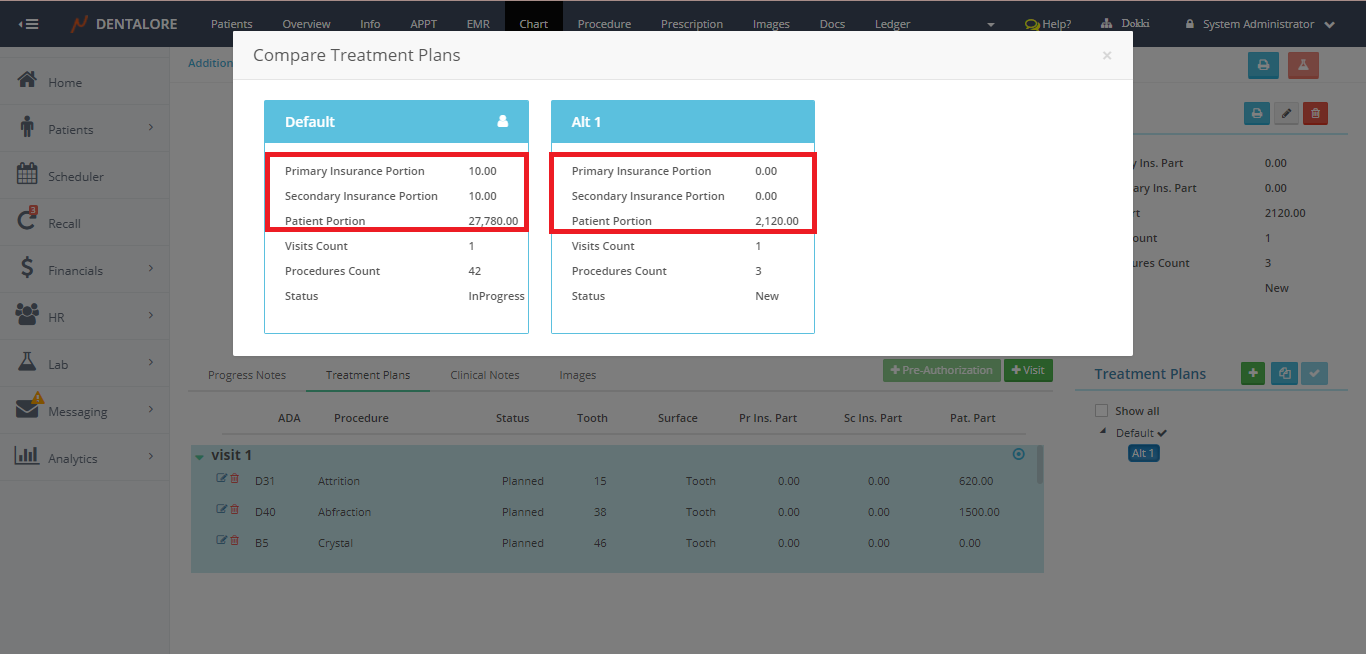Viewport: 1366px width, 654px height.
Task: Click the copy treatment plan icon
Action: [x=1284, y=373]
